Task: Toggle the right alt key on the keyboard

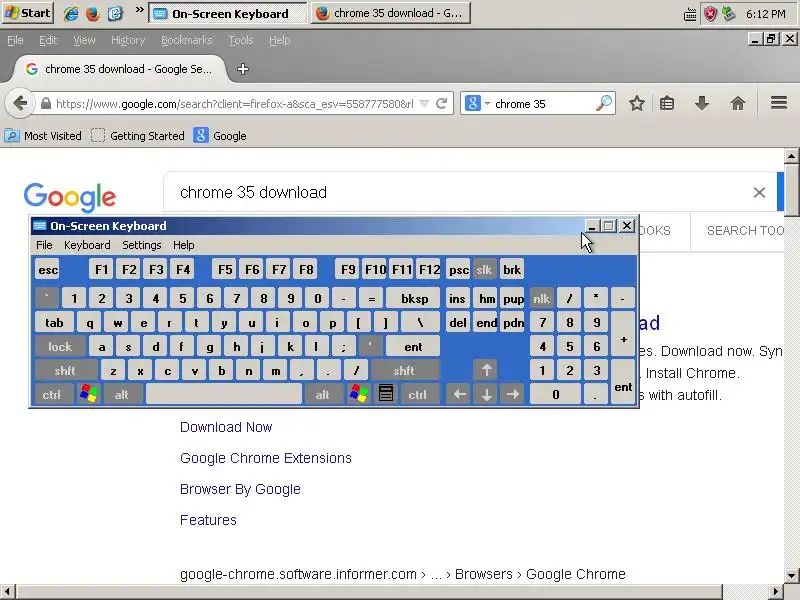Action: click(322, 394)
